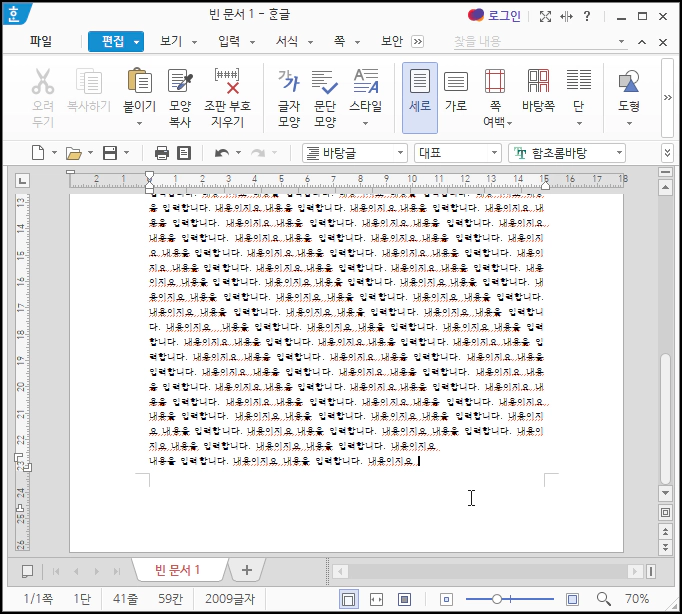
Task: Click the Paste (붙이기) clipboard icon
Action: tap(139, 81)
